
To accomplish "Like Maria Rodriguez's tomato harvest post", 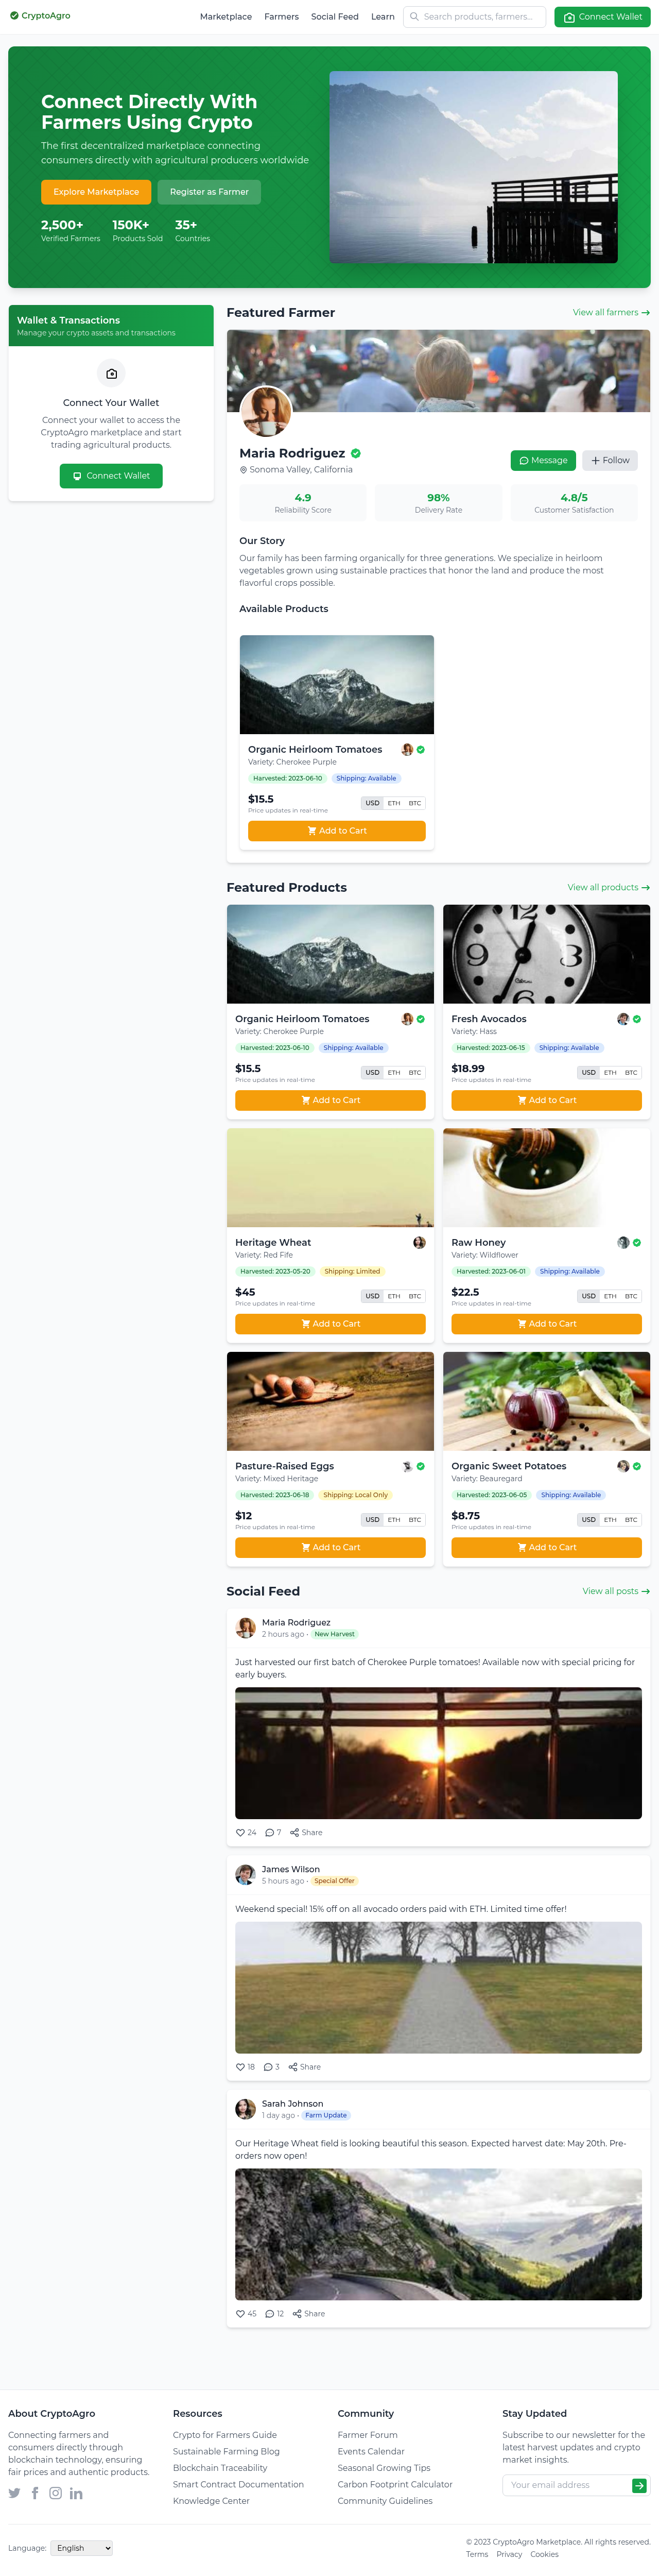I will click(240, 1832).
